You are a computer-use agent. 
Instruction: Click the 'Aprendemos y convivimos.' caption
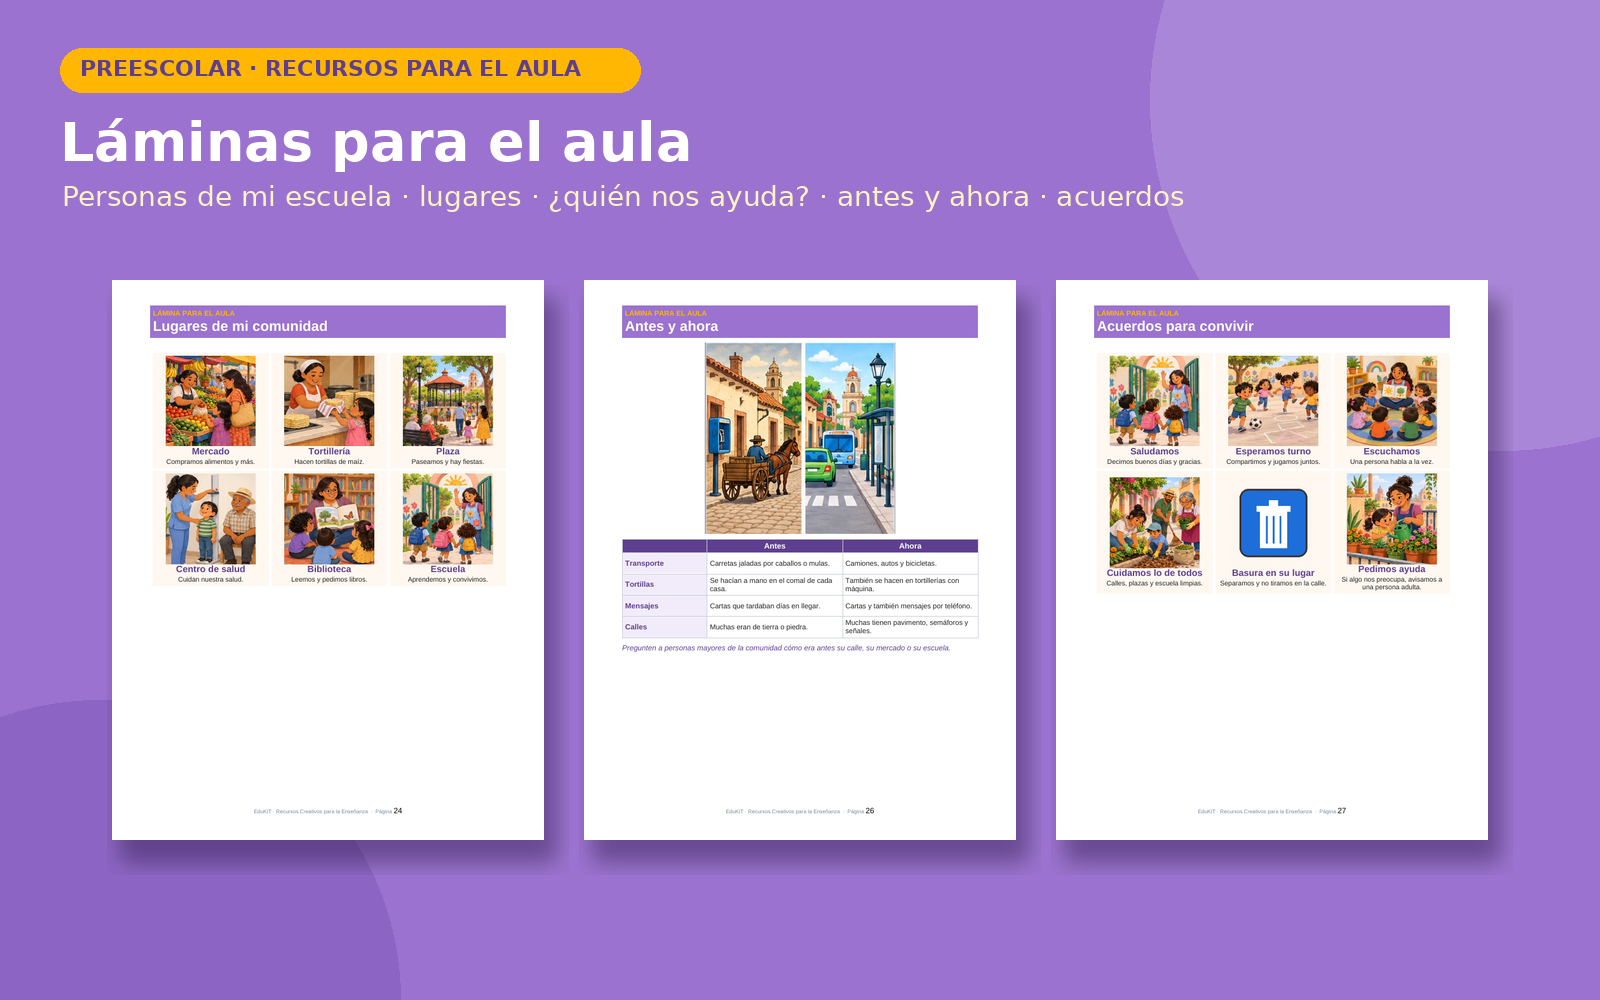(x=448, y=580)
